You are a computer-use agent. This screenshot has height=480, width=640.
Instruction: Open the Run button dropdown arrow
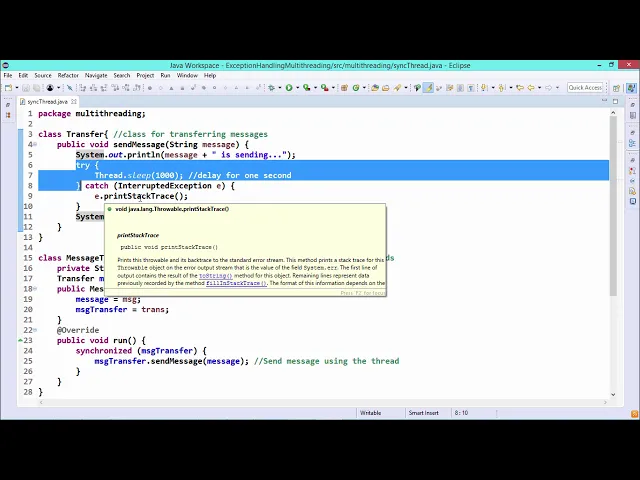(295, 88)
